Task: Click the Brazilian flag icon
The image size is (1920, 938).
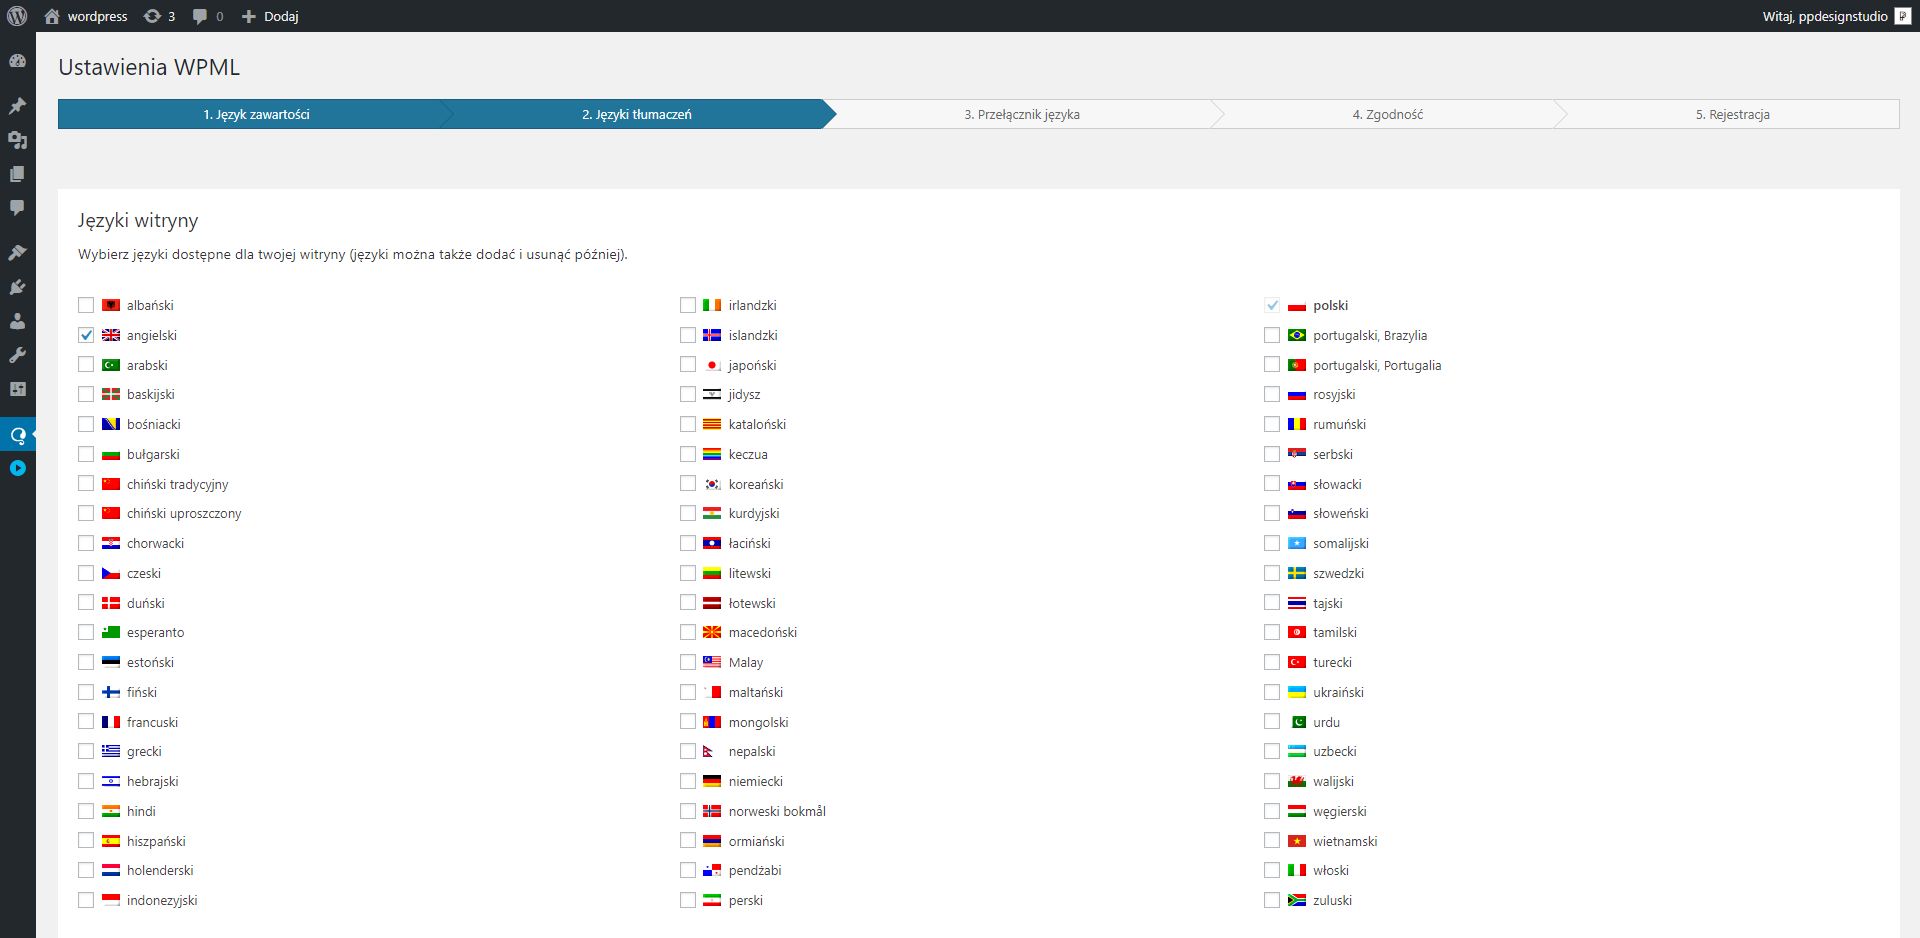Action: point(1297,335)
